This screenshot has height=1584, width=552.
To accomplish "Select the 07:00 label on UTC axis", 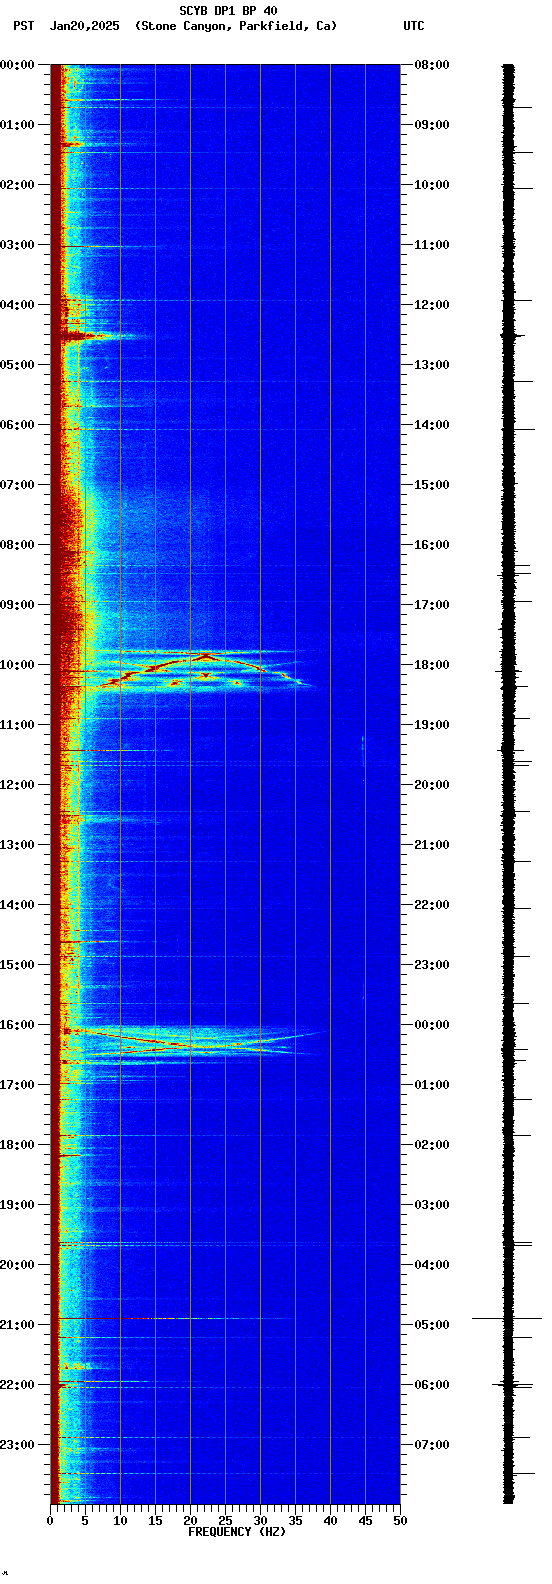I will coord(432,1445).
